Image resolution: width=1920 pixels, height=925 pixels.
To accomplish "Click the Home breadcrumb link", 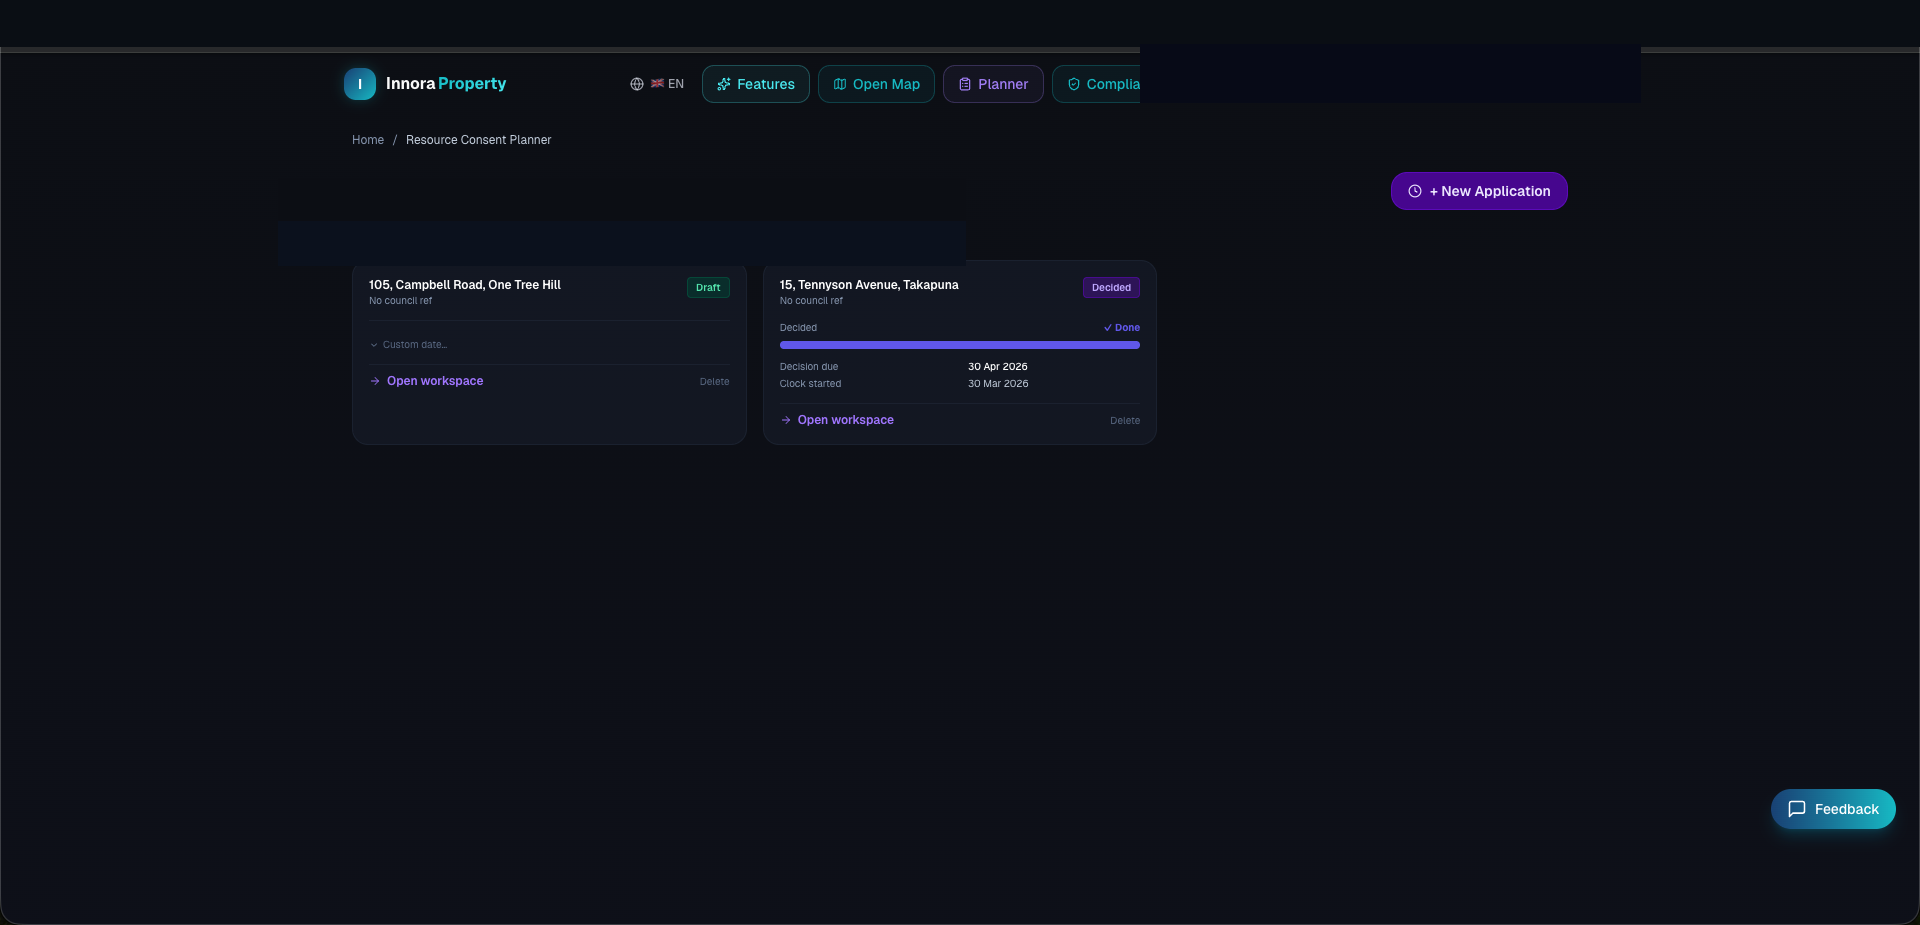I will click(x=368, y=140).
